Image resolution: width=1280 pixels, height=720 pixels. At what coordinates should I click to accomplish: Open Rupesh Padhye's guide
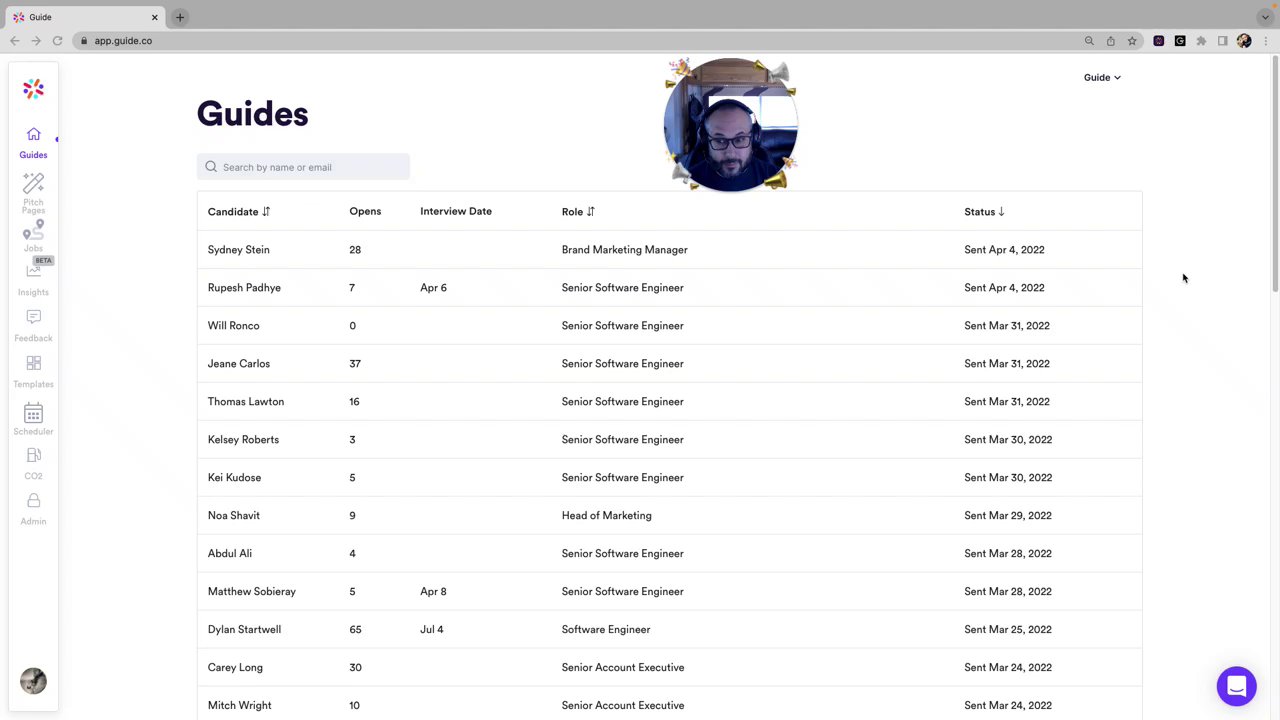point(669,288)
